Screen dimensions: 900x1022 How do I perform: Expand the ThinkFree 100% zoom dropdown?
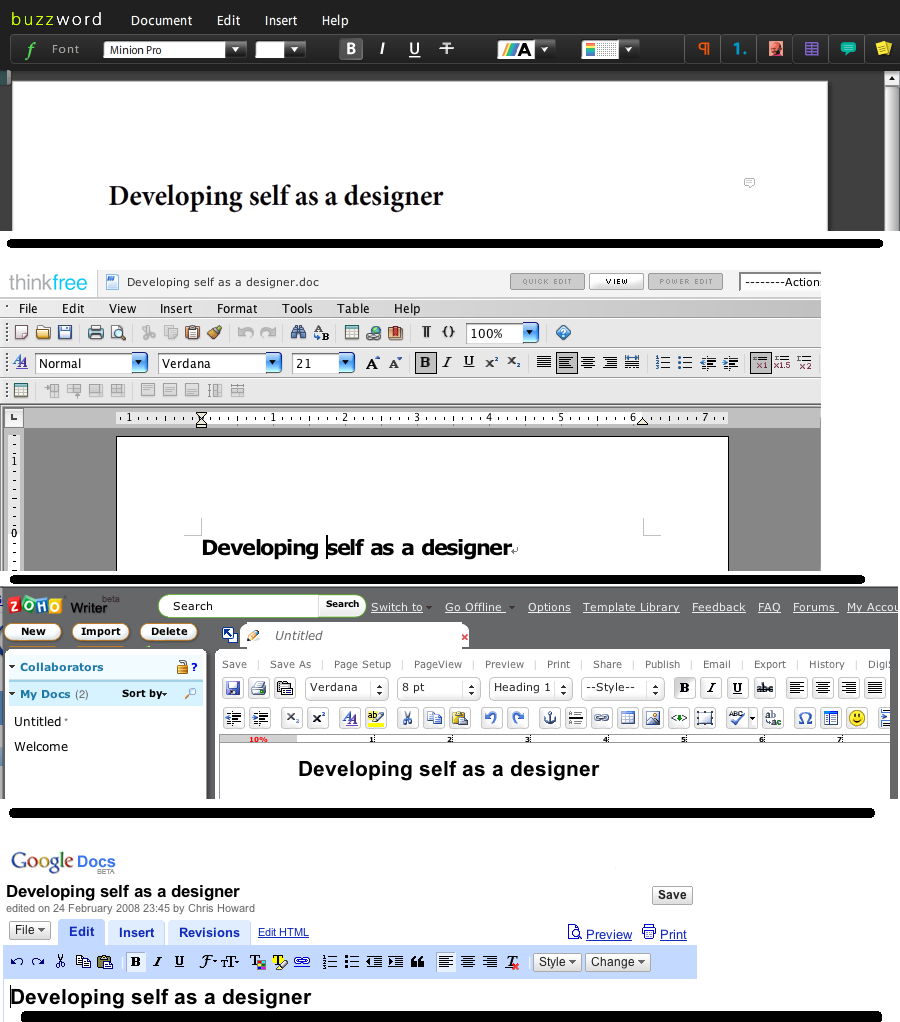(x=530, y=333)
